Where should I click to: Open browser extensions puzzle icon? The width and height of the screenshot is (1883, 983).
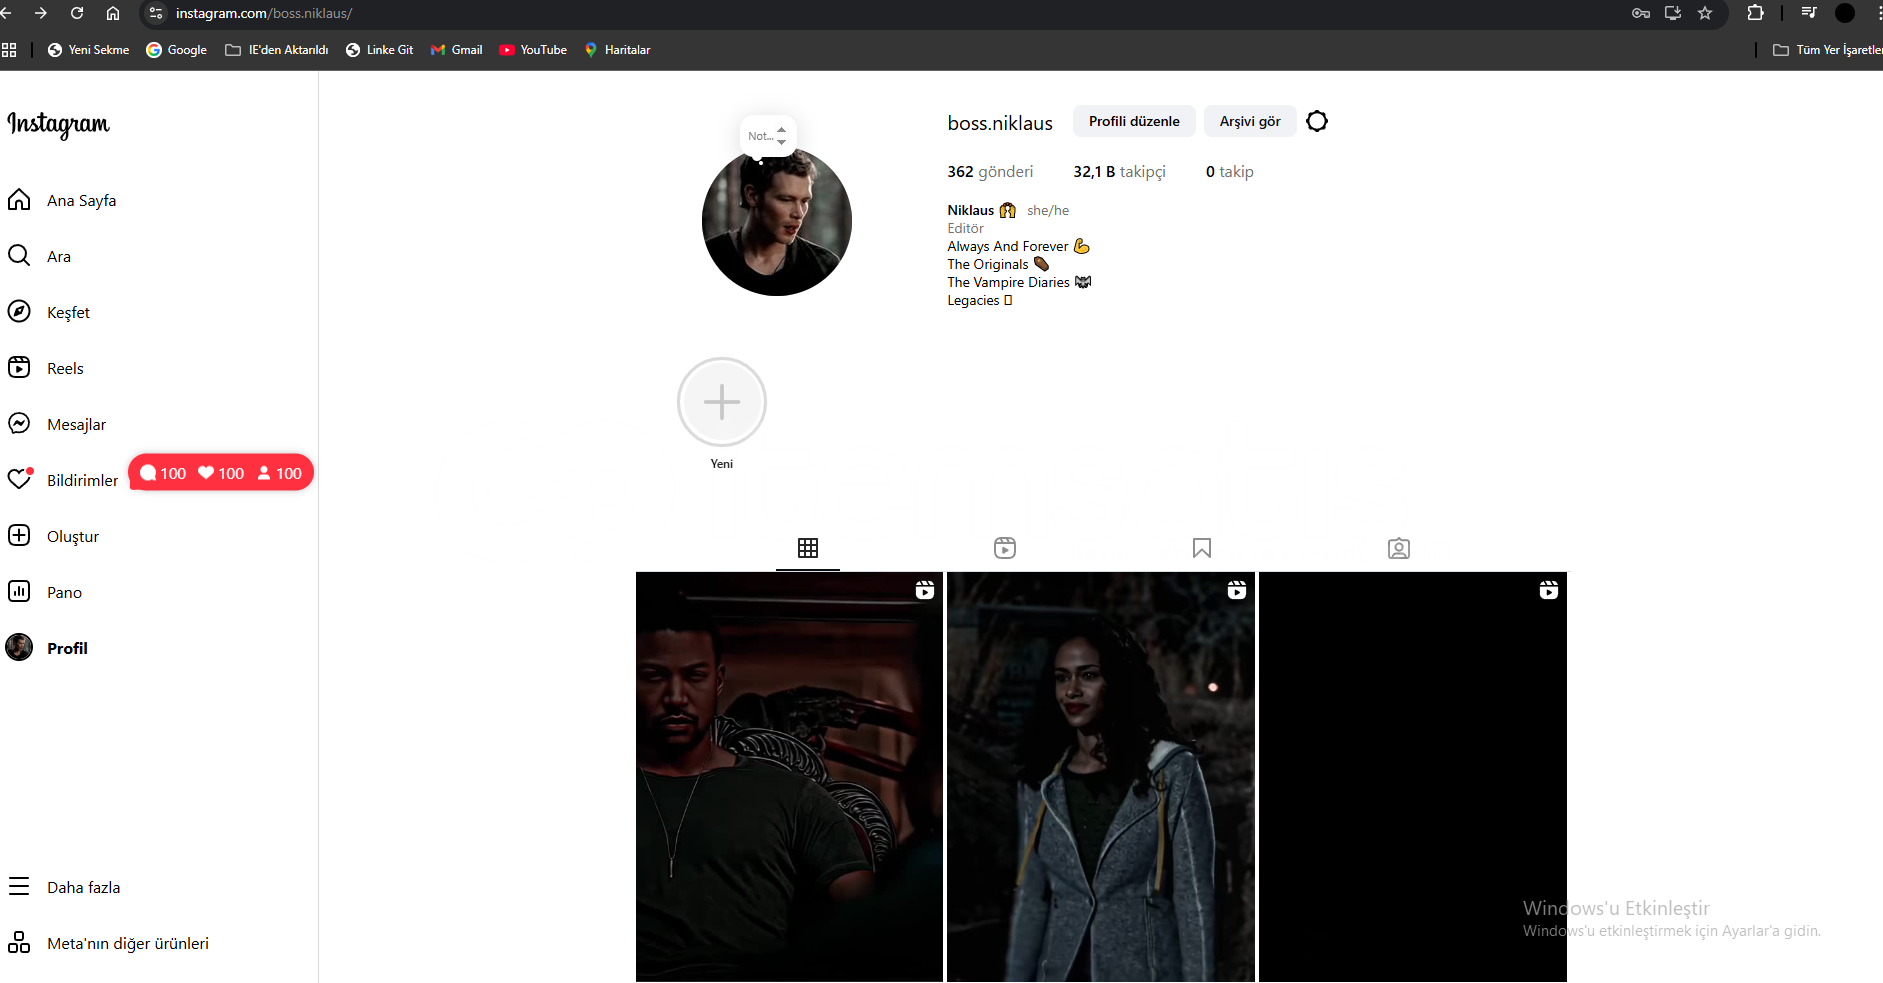click(x=1755, y=13)
